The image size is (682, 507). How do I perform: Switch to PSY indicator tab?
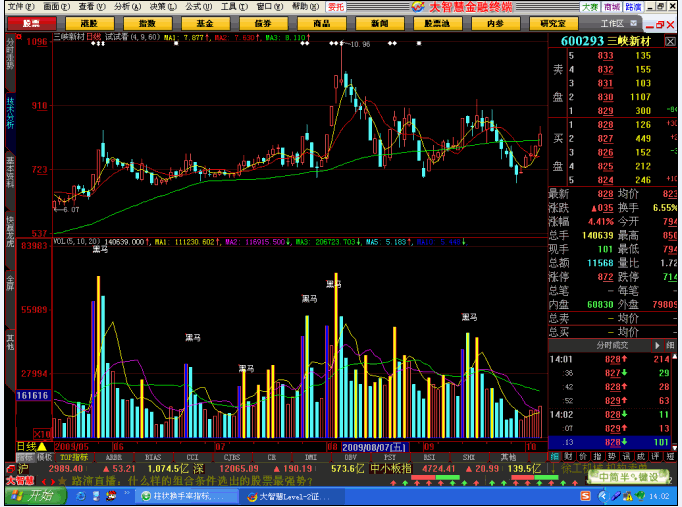pos(390,457)
